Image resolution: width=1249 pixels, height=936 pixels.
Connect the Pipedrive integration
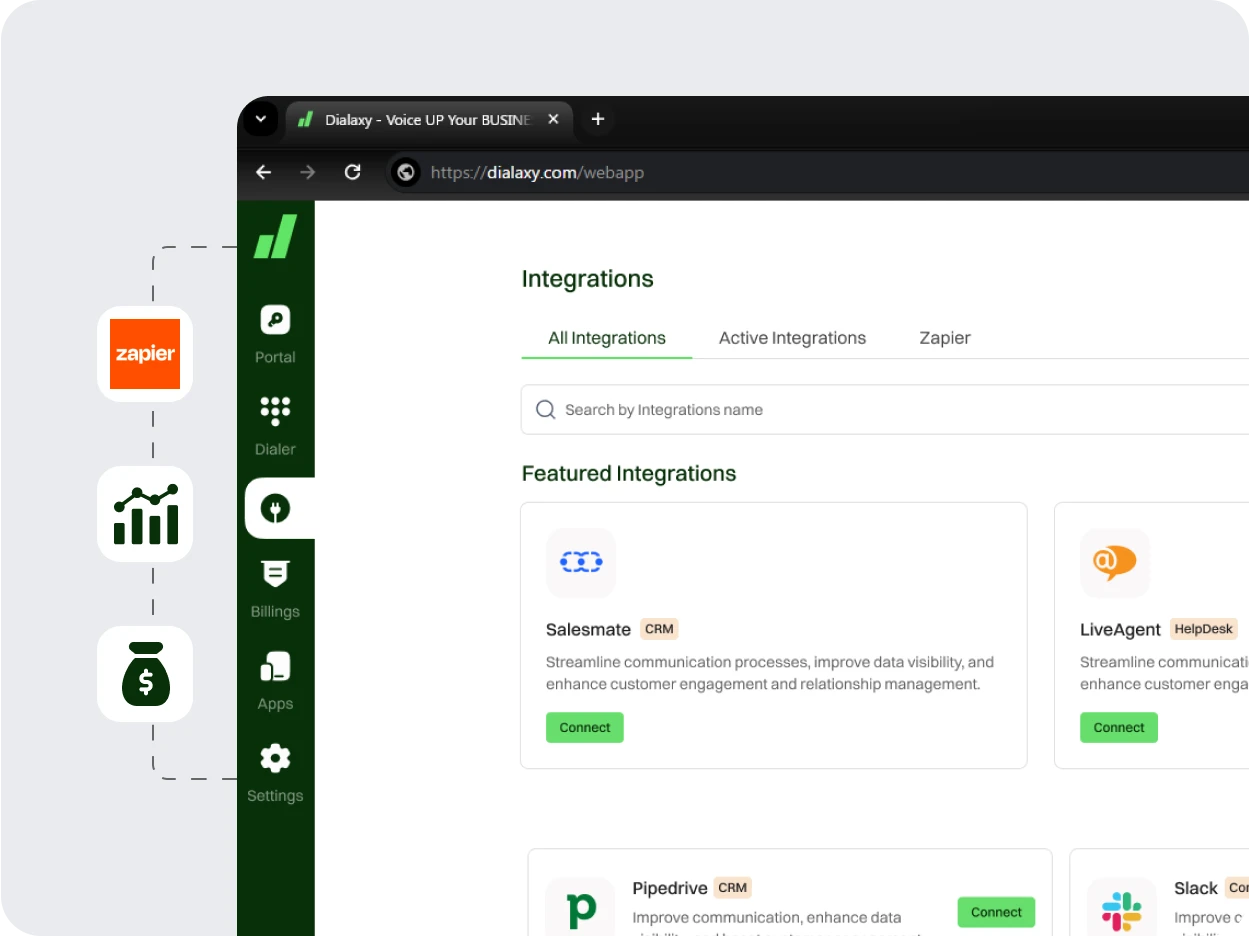tap(996, 912)
